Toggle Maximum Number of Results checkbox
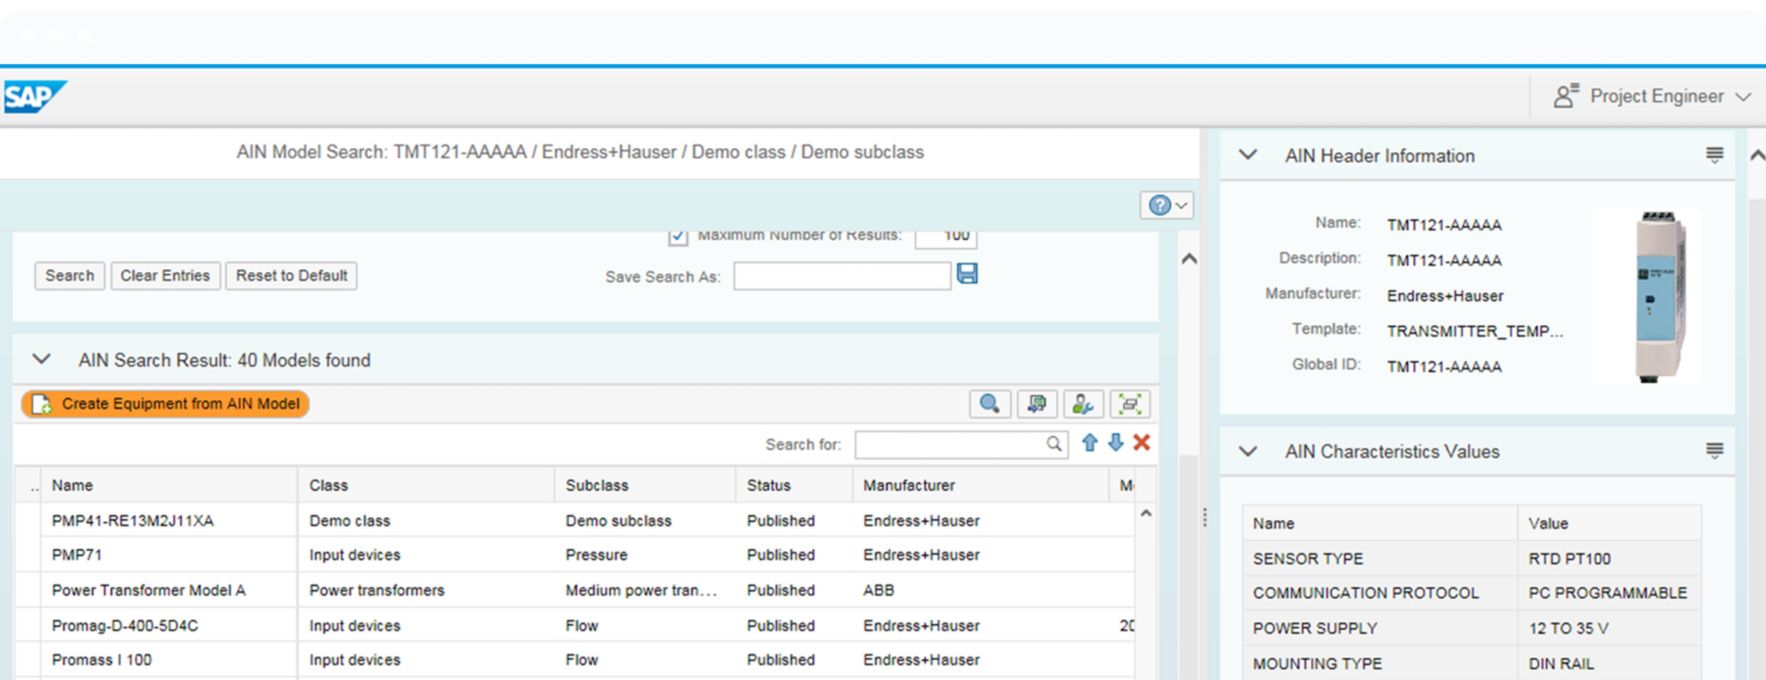This screenshot has width=1766, height=680. pos(678,236)
